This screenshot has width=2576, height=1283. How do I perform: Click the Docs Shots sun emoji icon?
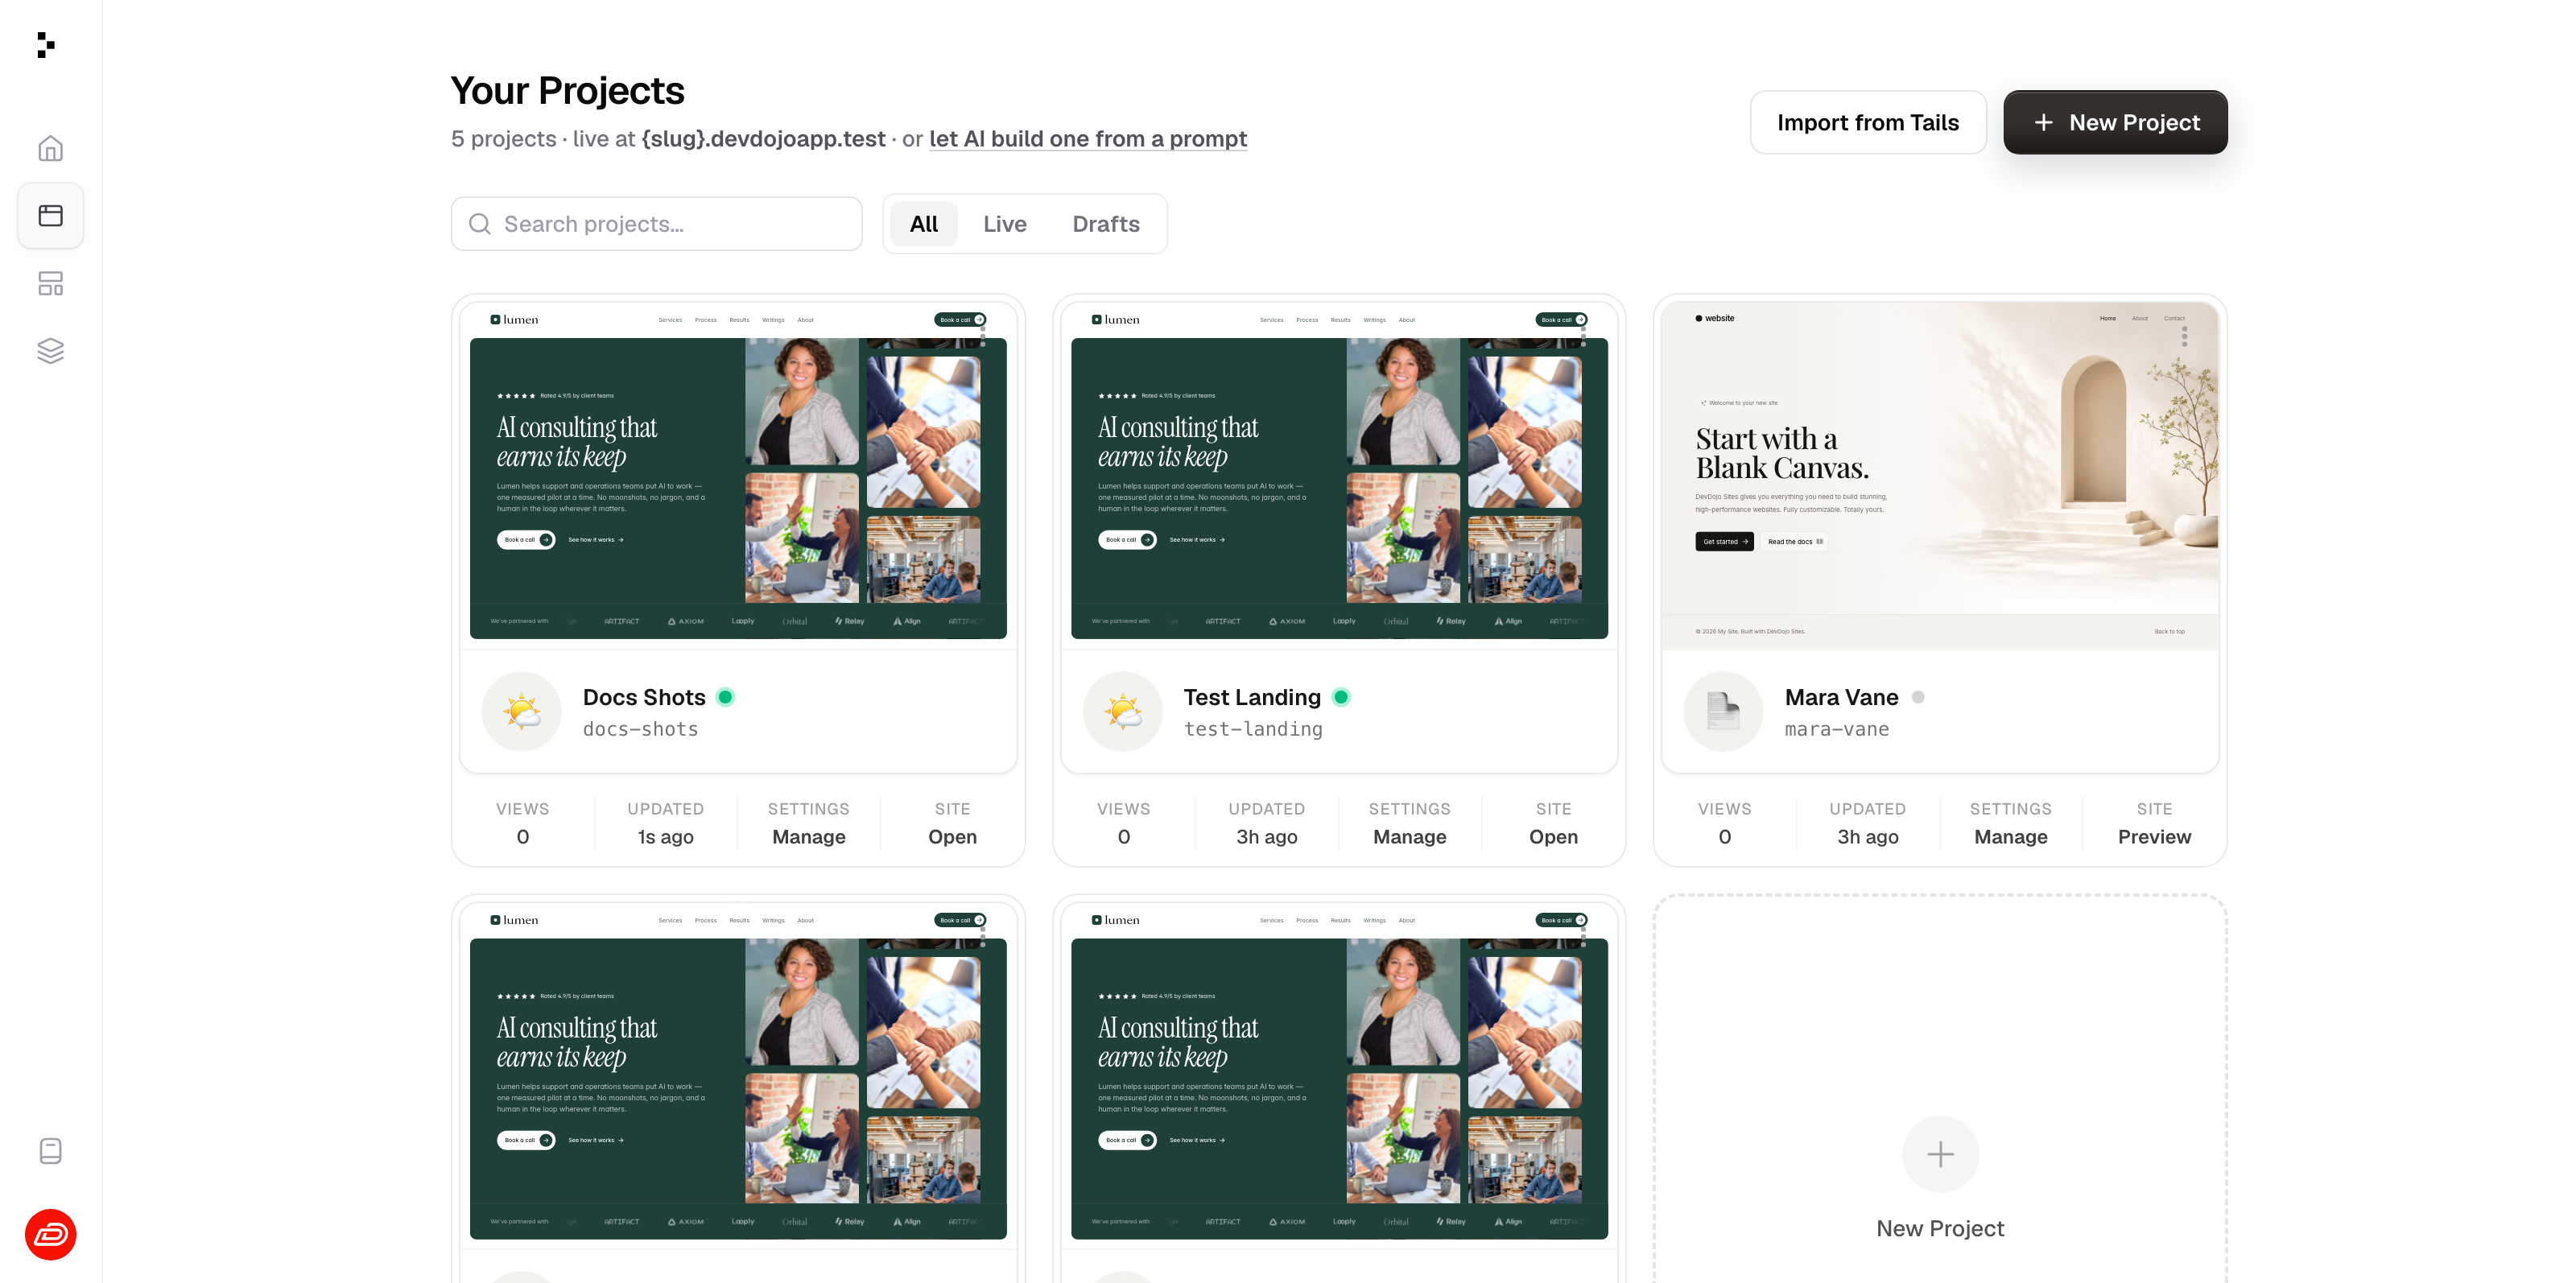pyautogui.click(x=522, y=712)
